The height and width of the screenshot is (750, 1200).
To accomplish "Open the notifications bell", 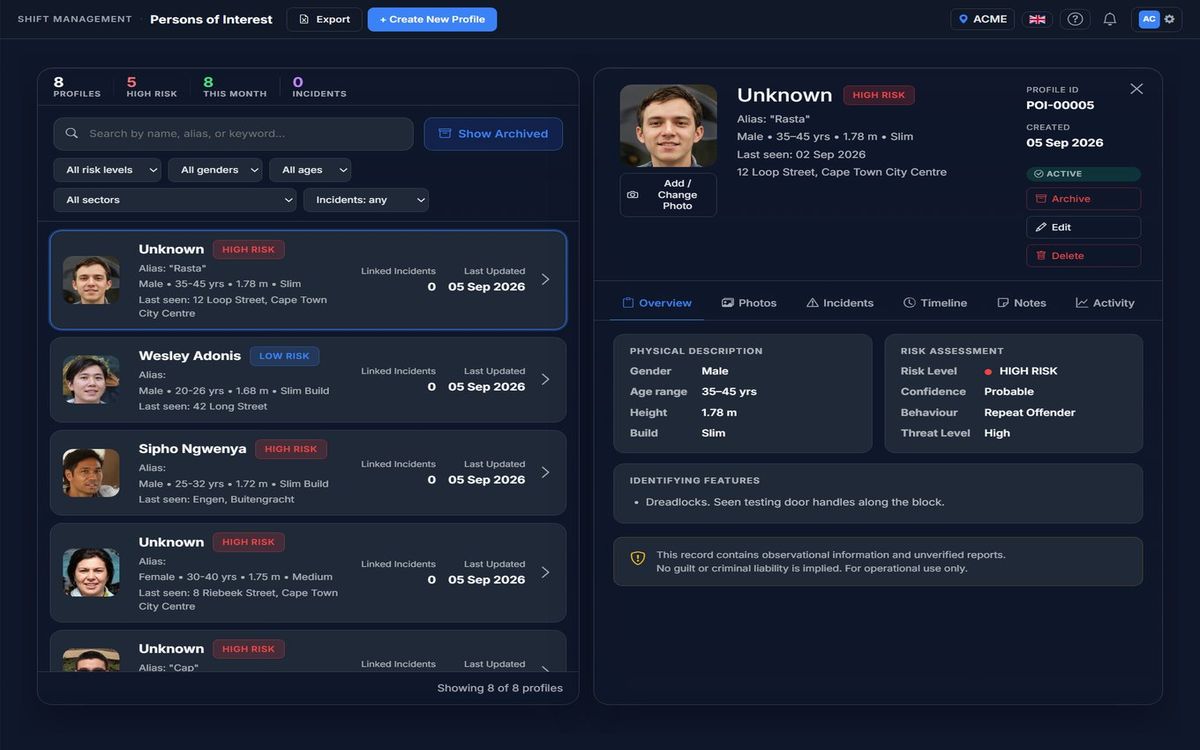I will 1110,19.
